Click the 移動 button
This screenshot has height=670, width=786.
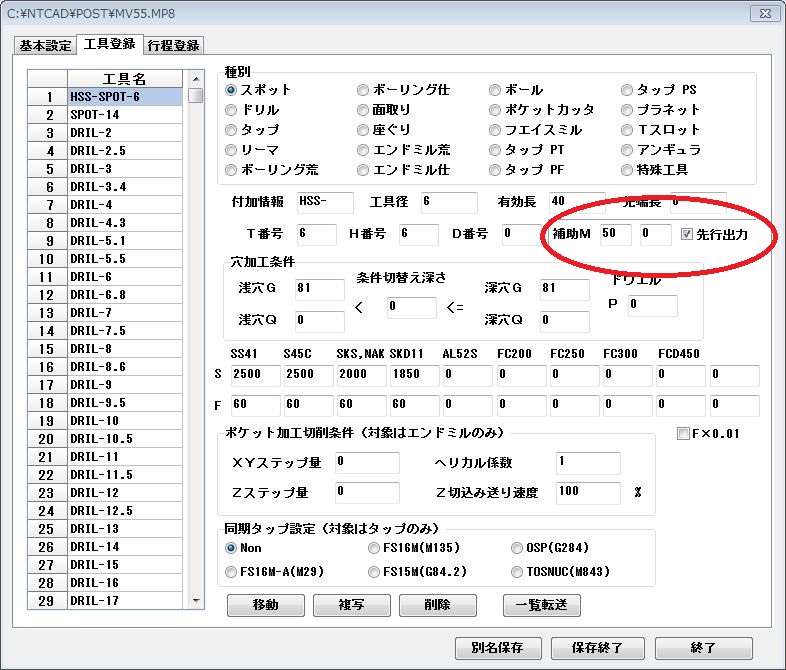click(266, 605)
